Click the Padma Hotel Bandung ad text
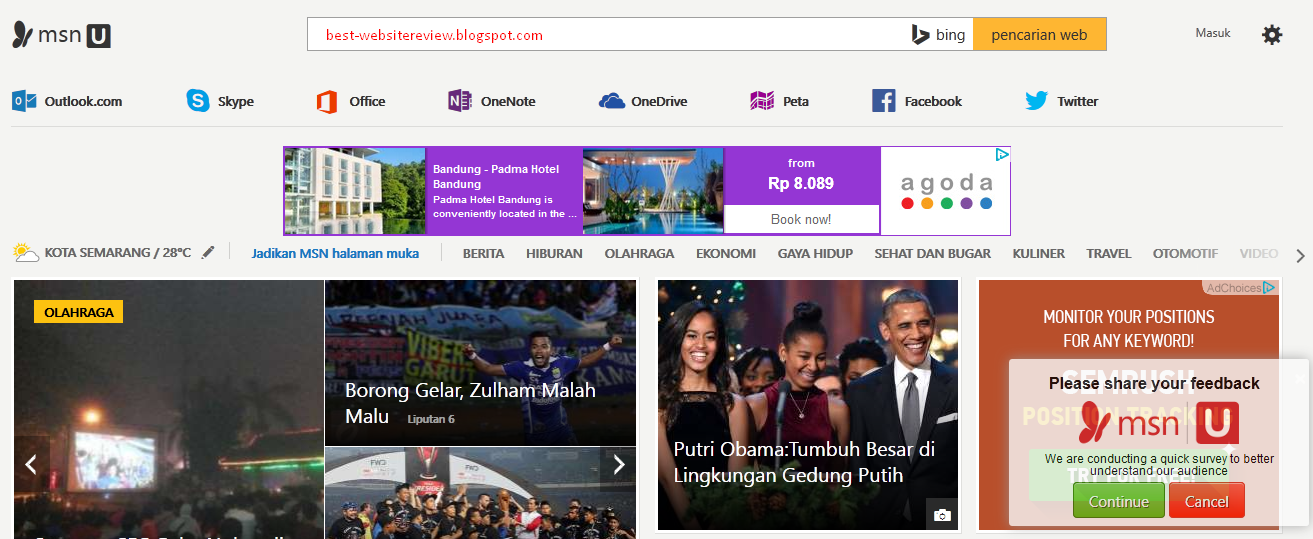Image resolution: width=1313 pixels, height=539 pixels. (x=505, y=191)
